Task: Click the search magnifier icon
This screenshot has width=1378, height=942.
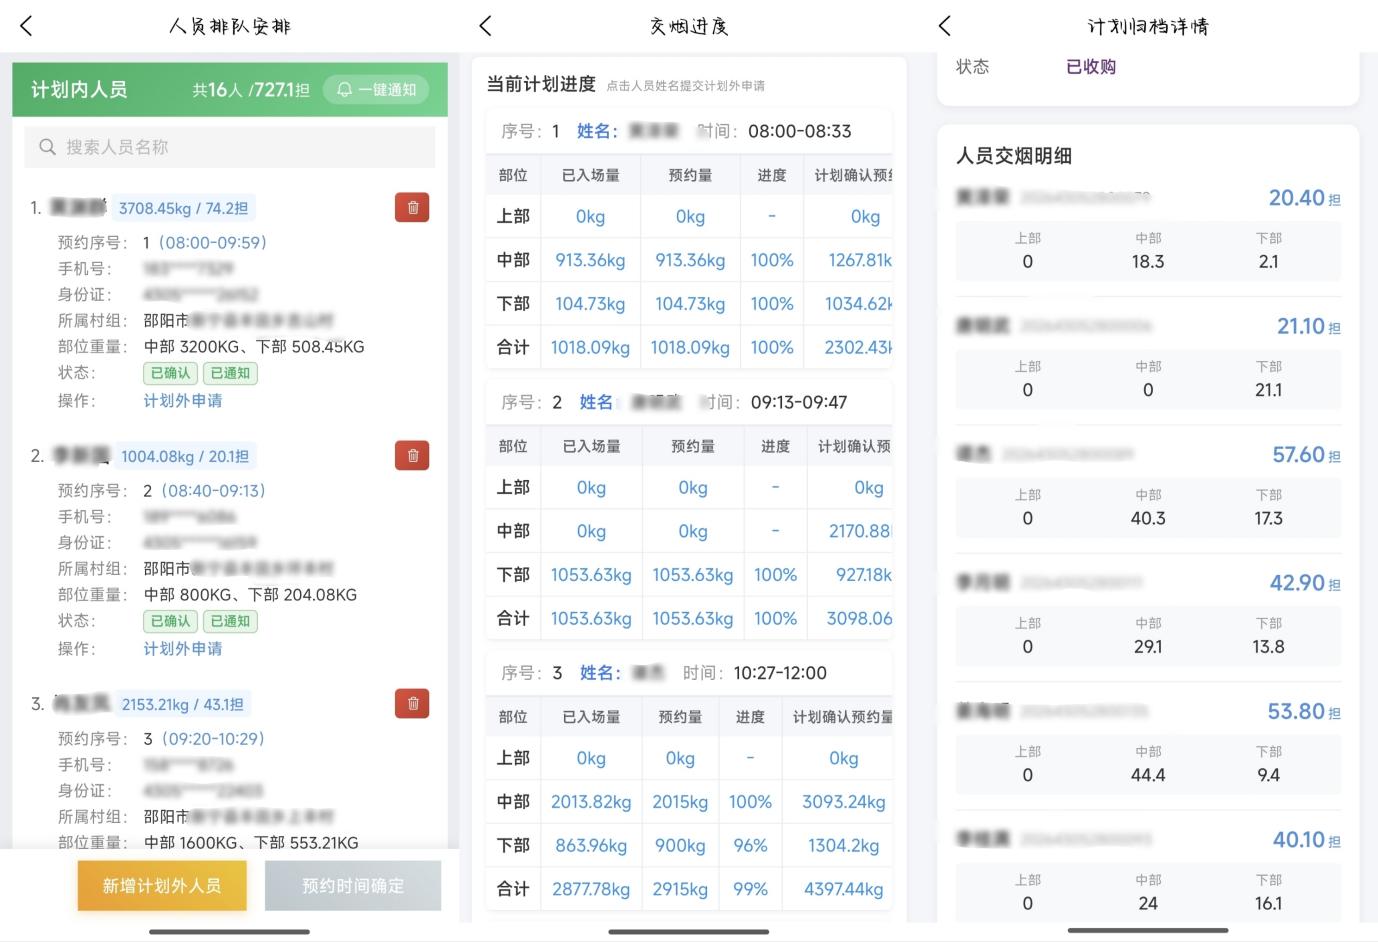Action: tap(47, 147)
